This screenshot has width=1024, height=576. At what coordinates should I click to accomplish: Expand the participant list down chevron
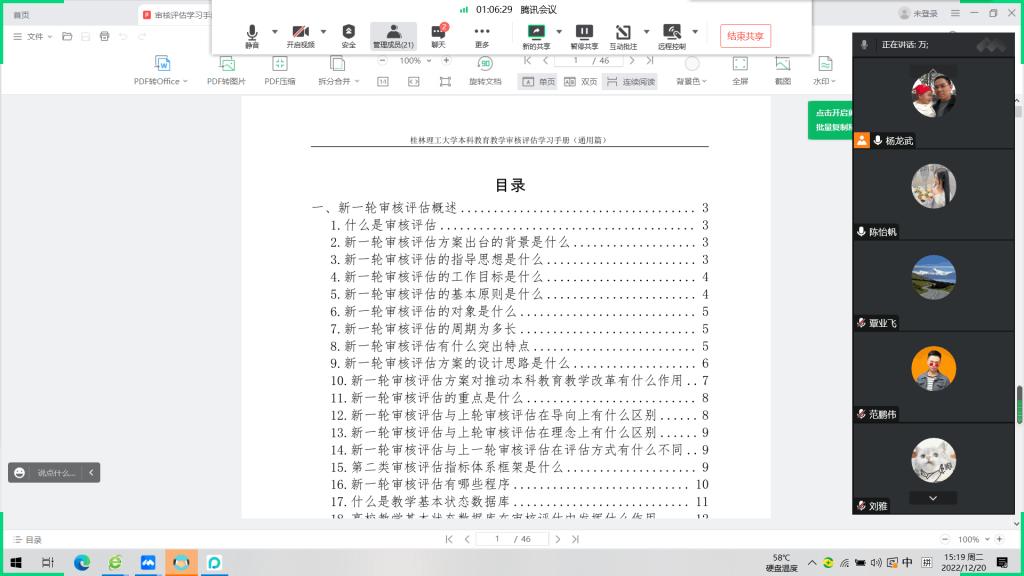pos(932,498)
